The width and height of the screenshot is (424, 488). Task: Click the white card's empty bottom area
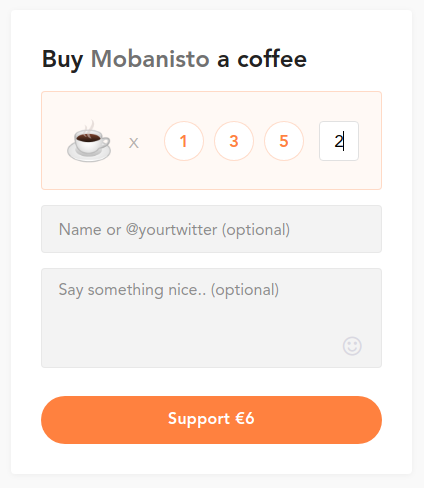pos(211,459)
